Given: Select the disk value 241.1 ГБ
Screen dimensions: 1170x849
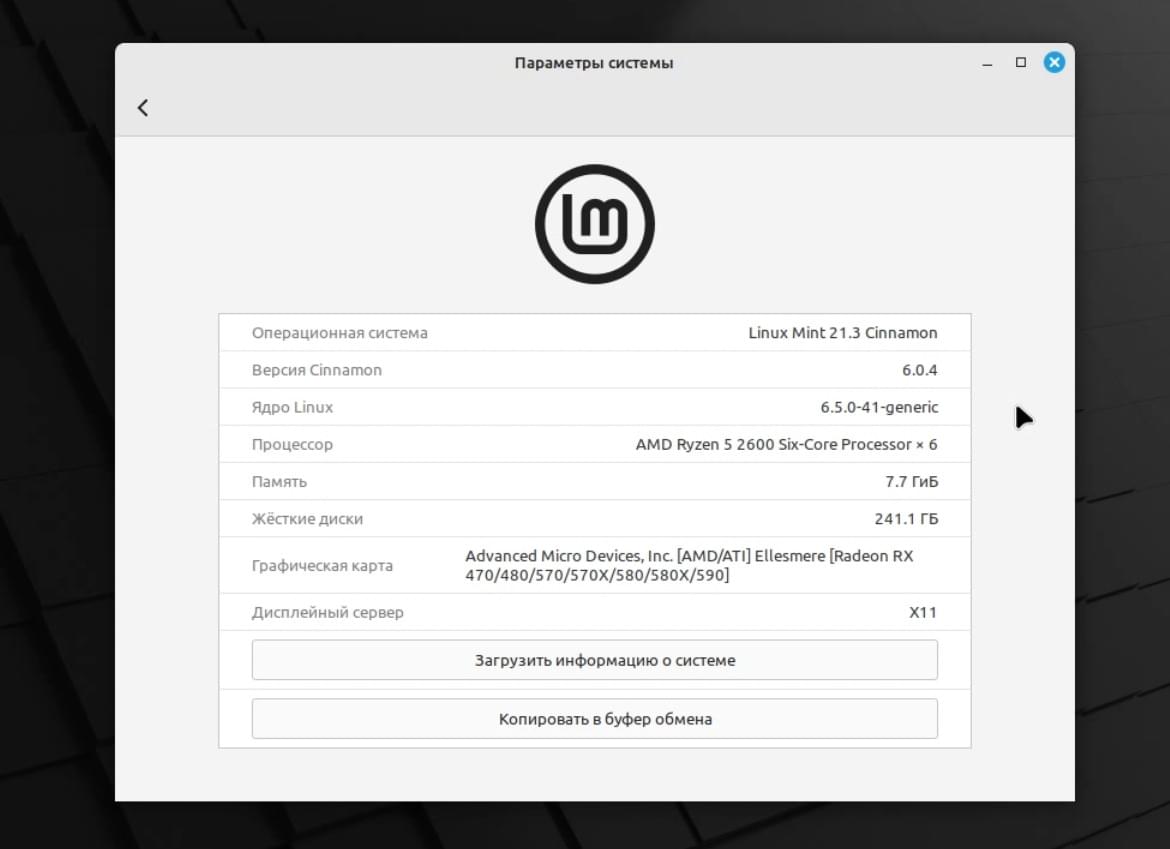Looking at the screenshot, I should pyautogui.click(x=906, y=519).
